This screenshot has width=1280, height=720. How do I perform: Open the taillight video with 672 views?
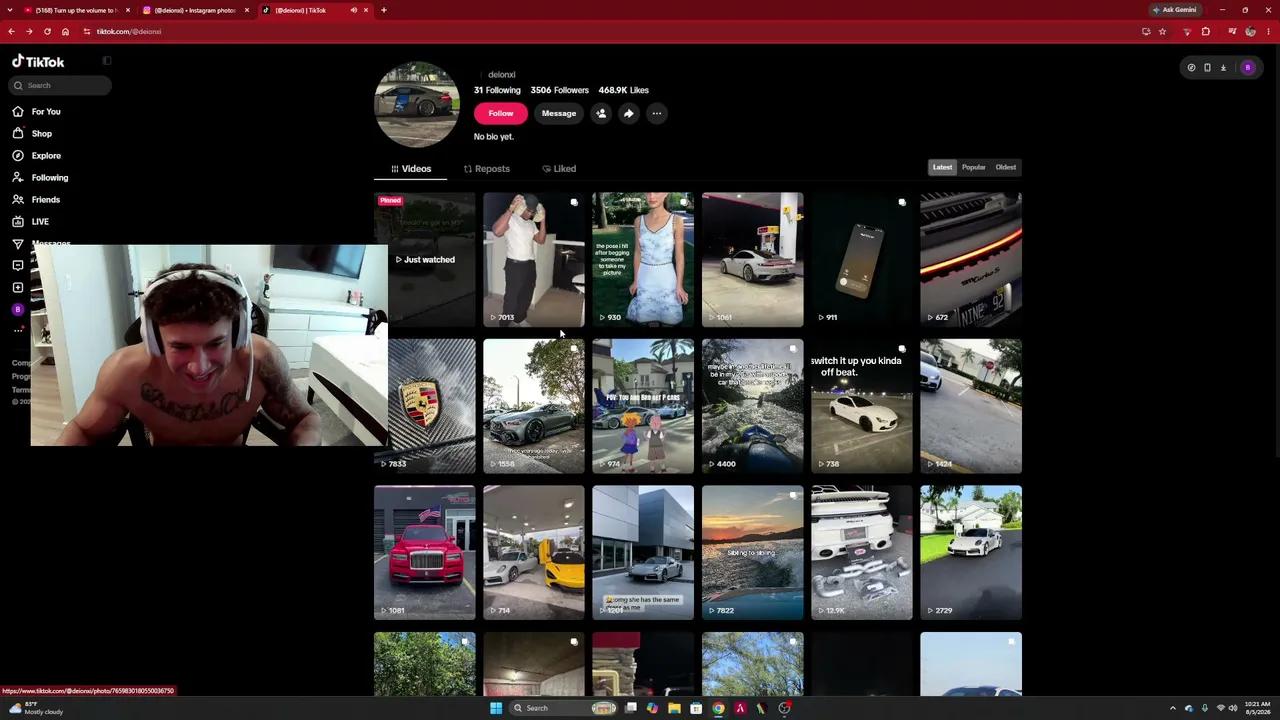click(971, 260)
